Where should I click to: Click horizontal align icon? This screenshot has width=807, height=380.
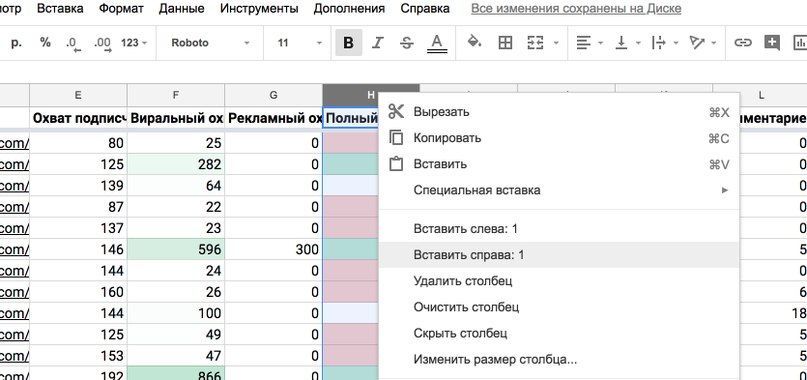[583, 43]
